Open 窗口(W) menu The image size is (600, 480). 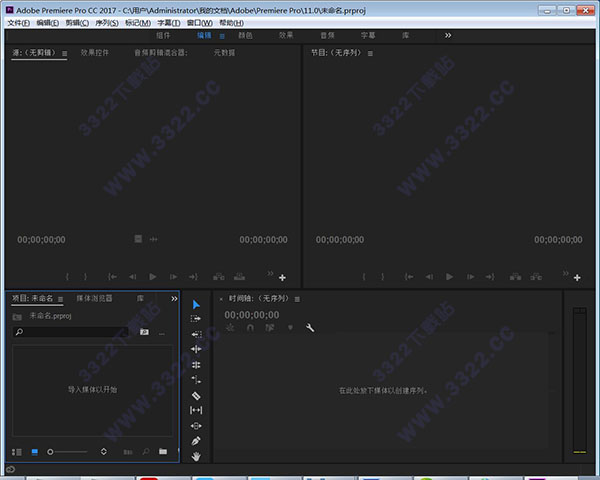[x=200, y=23]
